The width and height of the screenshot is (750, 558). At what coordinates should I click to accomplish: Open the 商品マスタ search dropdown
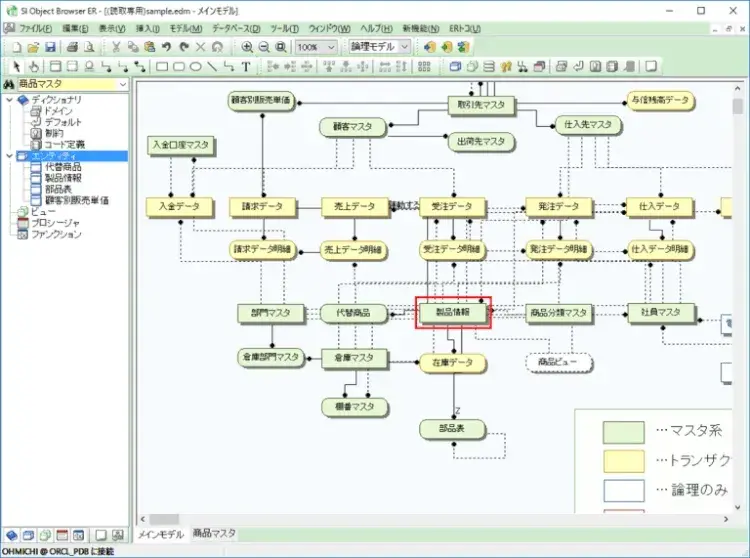pyautogui.click(x=123, y=85)
